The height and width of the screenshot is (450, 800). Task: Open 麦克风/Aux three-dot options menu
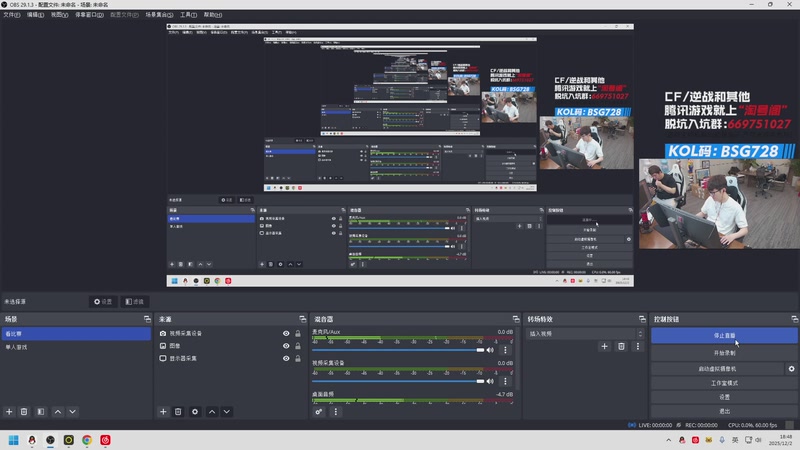[x=505, y=350]
